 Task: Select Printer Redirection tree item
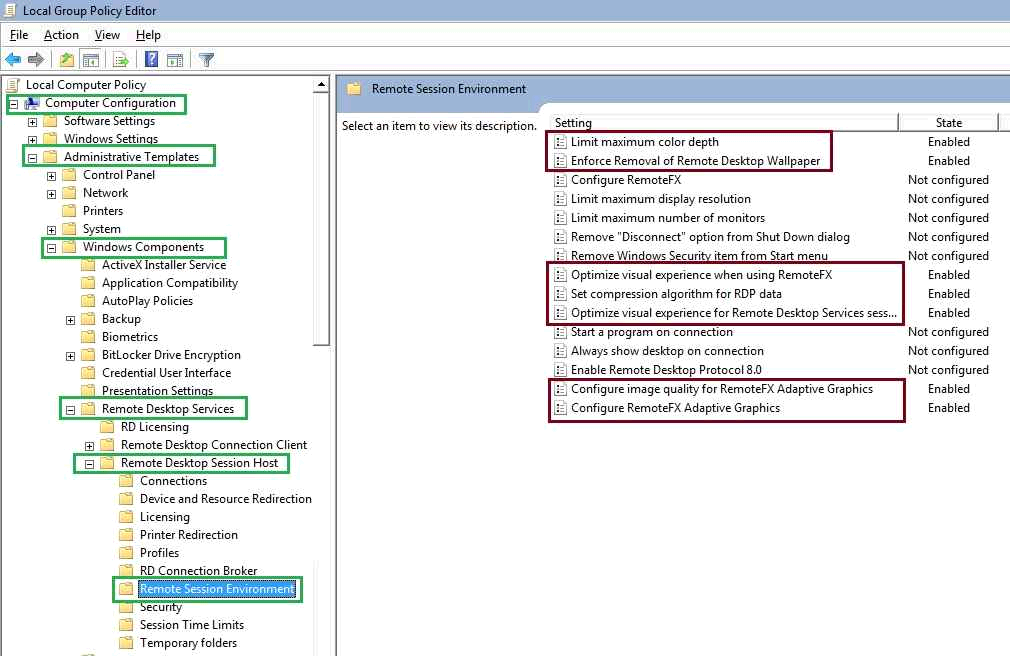pos(189,535)
